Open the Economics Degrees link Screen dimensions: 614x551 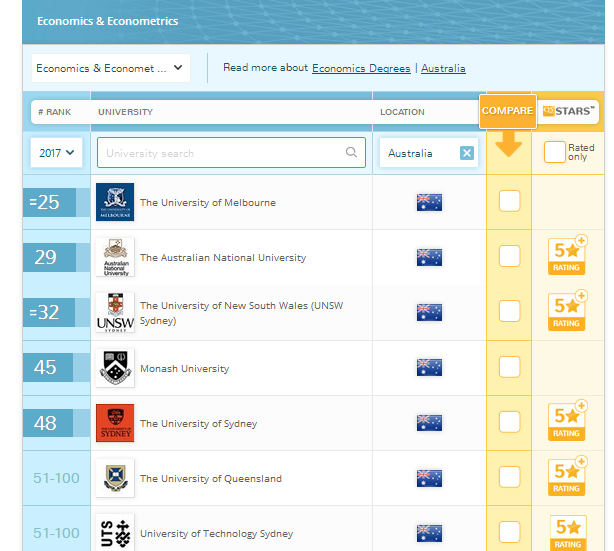(x=361, y=68)
